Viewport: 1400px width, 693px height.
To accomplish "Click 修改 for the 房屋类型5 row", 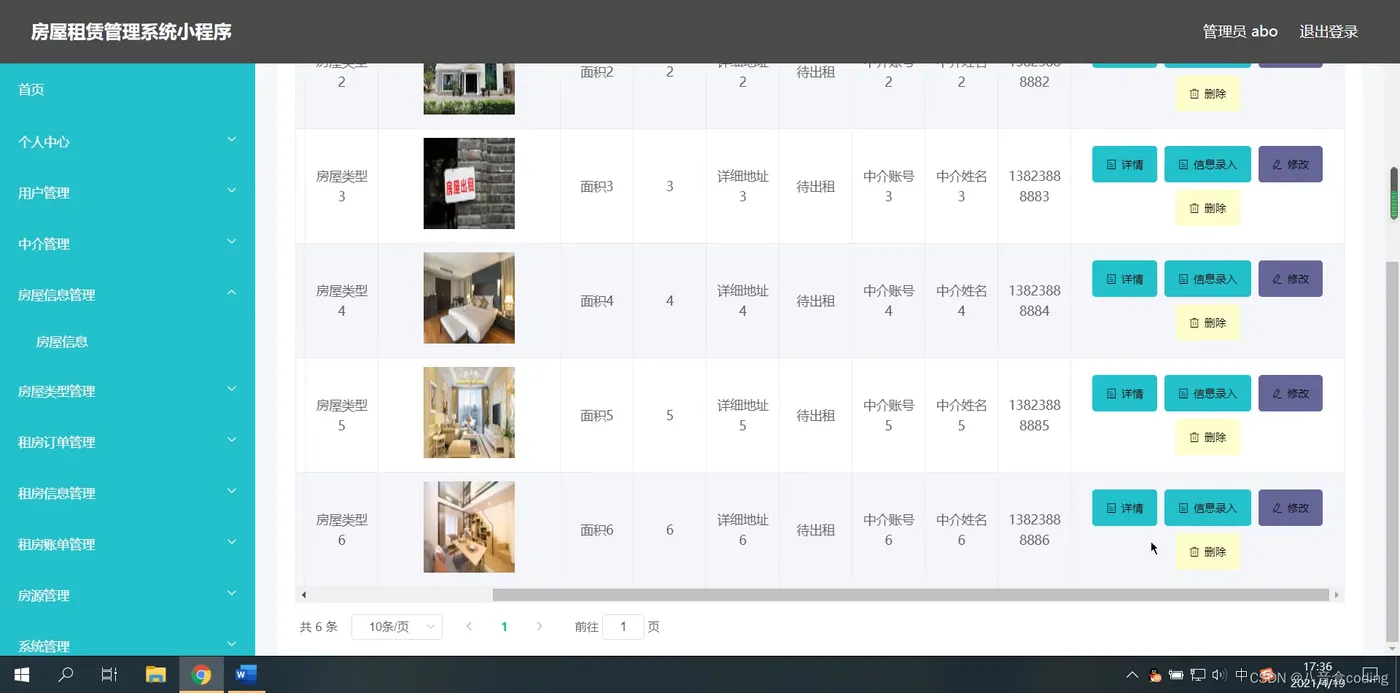I will click(1290, 393).
